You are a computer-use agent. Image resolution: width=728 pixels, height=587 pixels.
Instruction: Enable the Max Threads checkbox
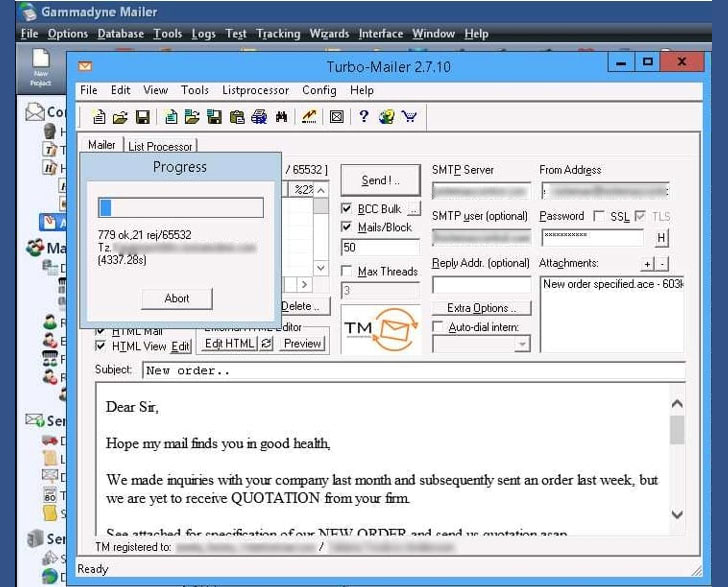click(x=348, y=271)
